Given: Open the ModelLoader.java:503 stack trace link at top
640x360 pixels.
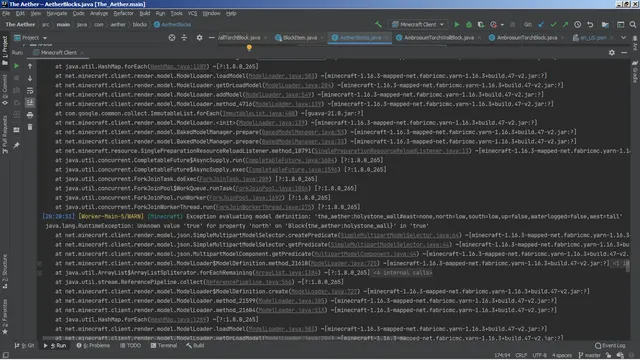Looking at the screenshot, I should tap(281, 76).
